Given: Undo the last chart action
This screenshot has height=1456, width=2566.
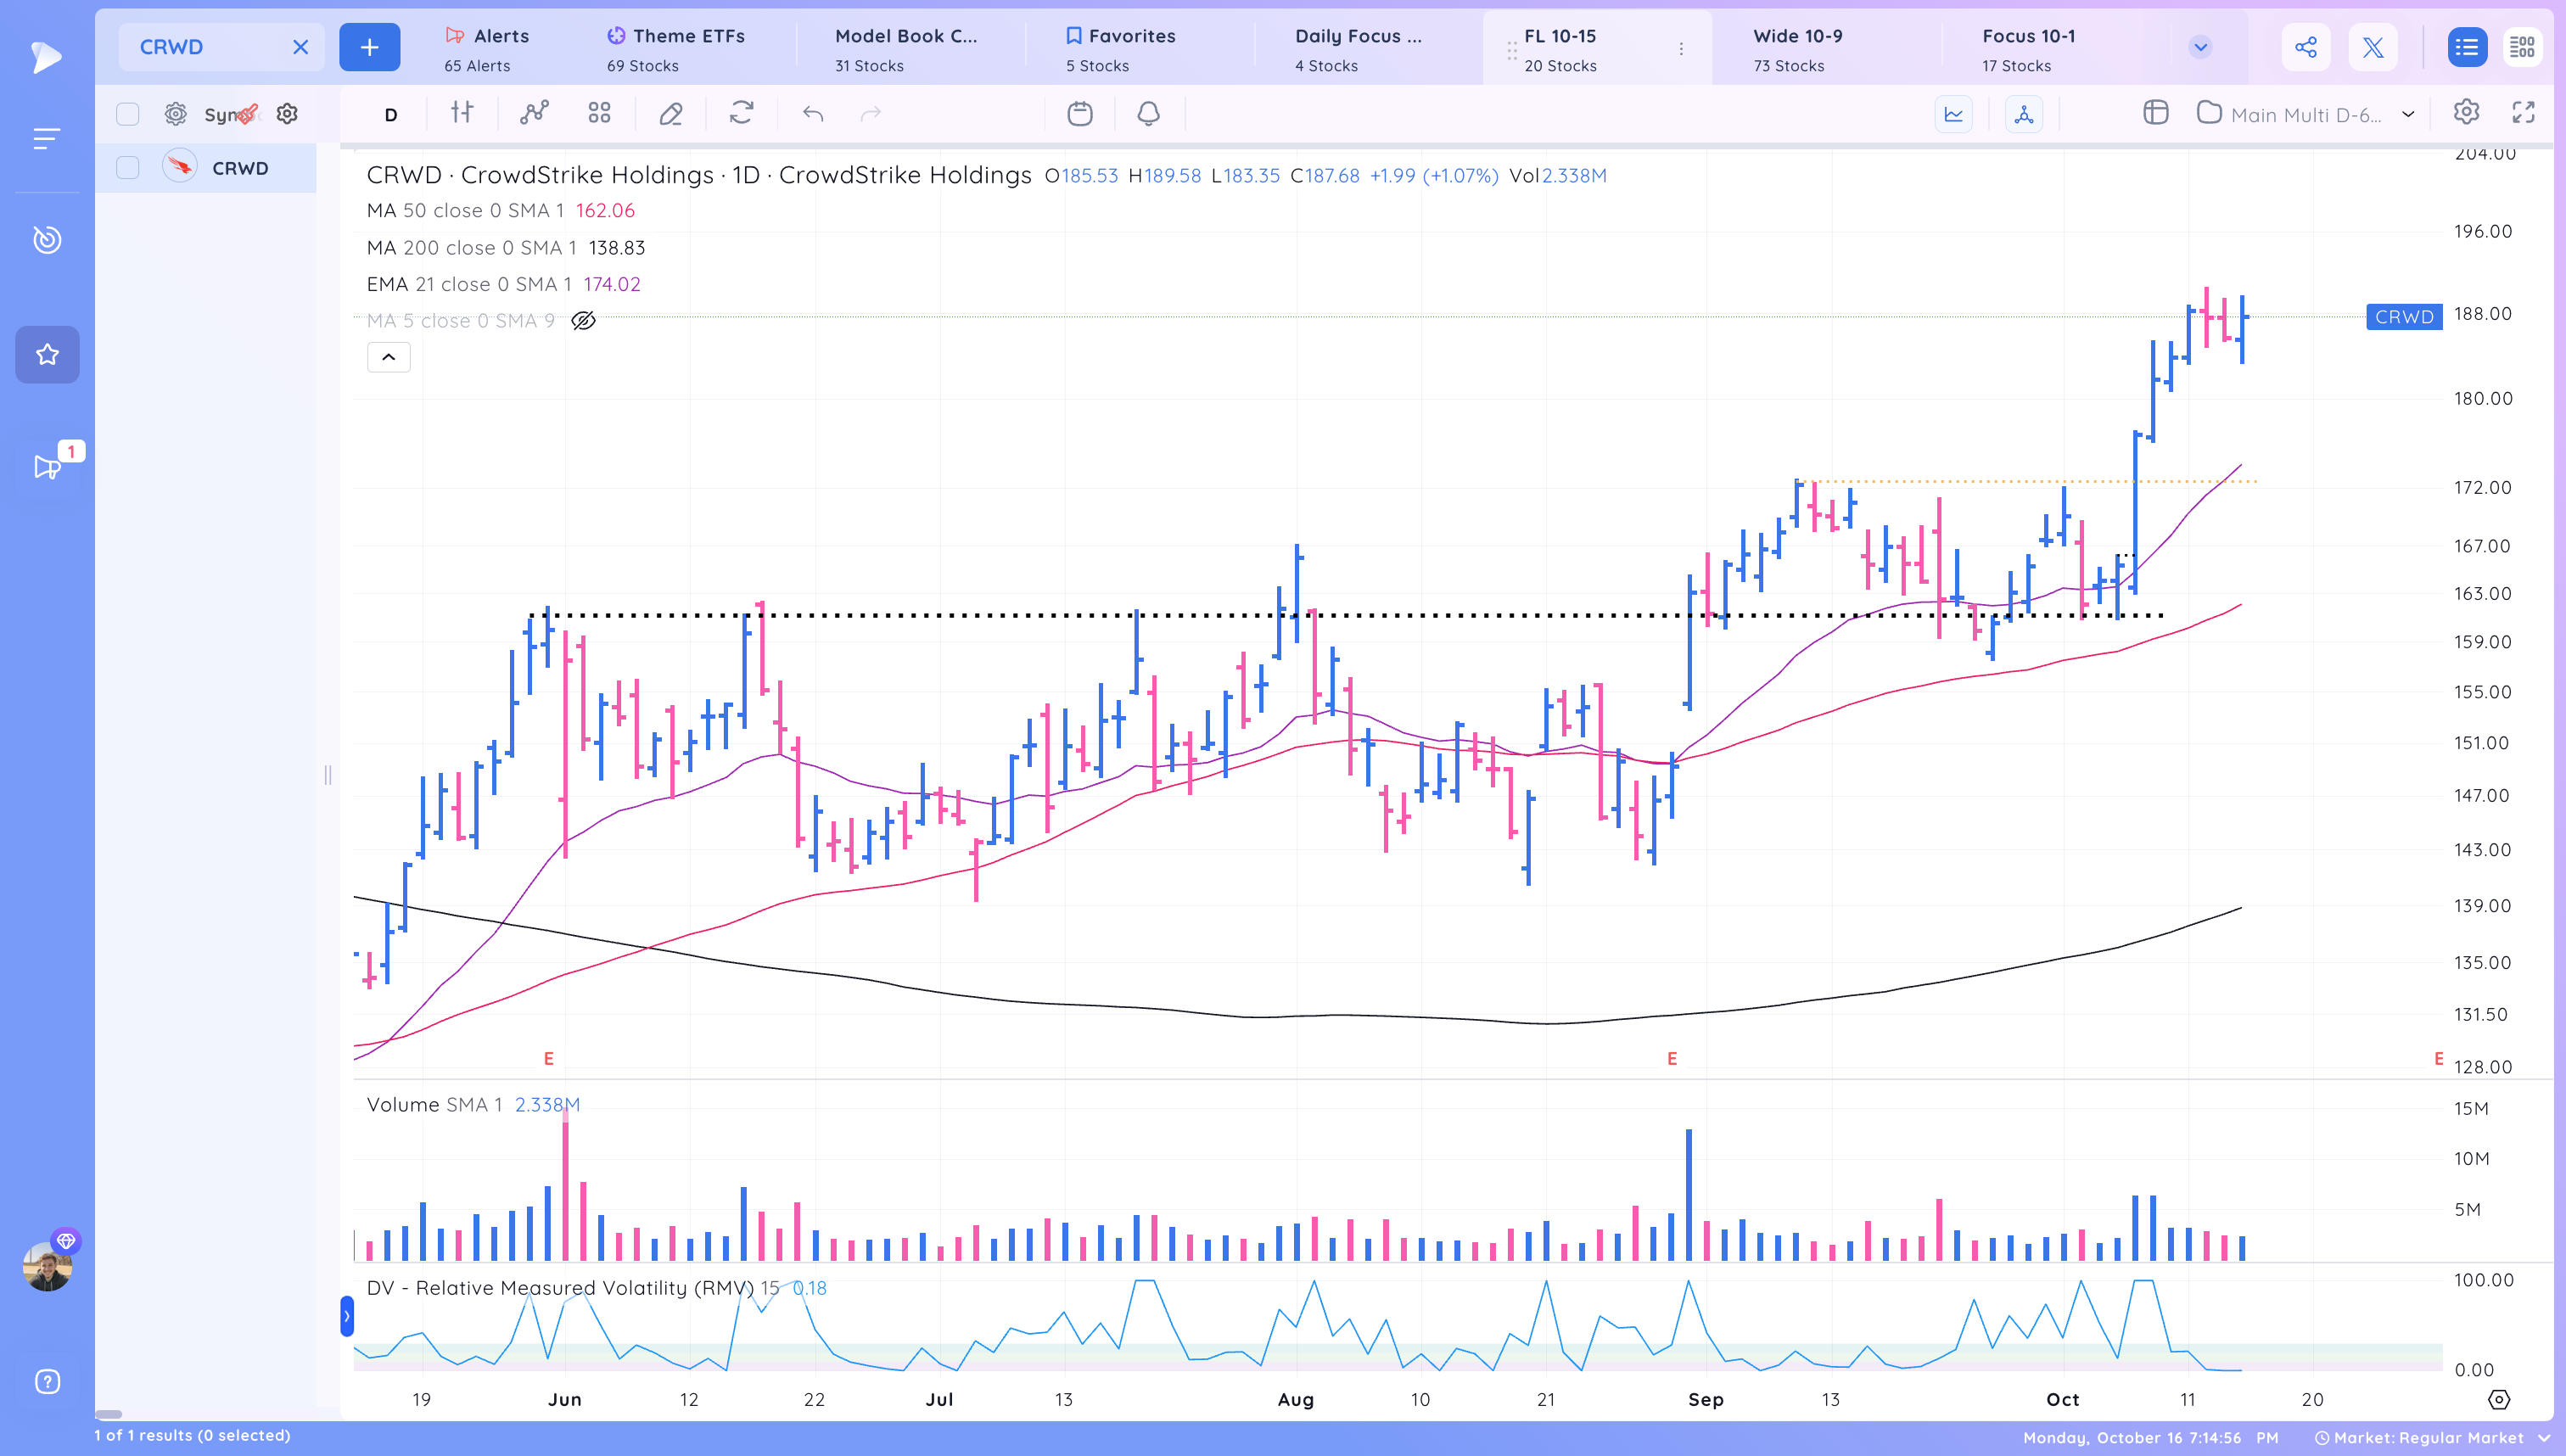Looking at the screenshot, I should click(x=813, y=113).
